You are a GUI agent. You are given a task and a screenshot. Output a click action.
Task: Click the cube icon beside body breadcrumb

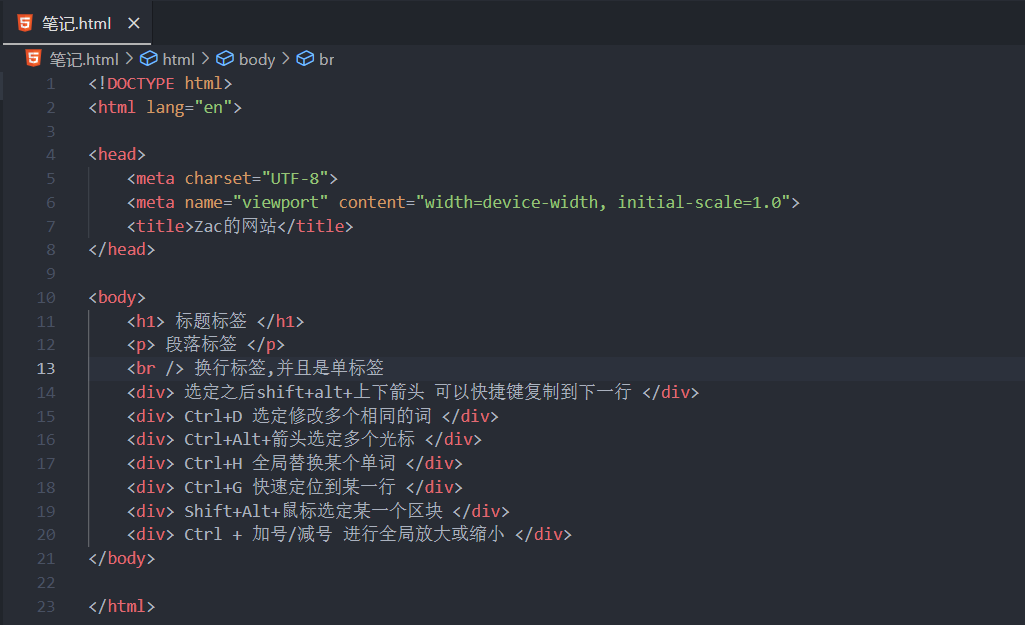(x=225, y=59)
